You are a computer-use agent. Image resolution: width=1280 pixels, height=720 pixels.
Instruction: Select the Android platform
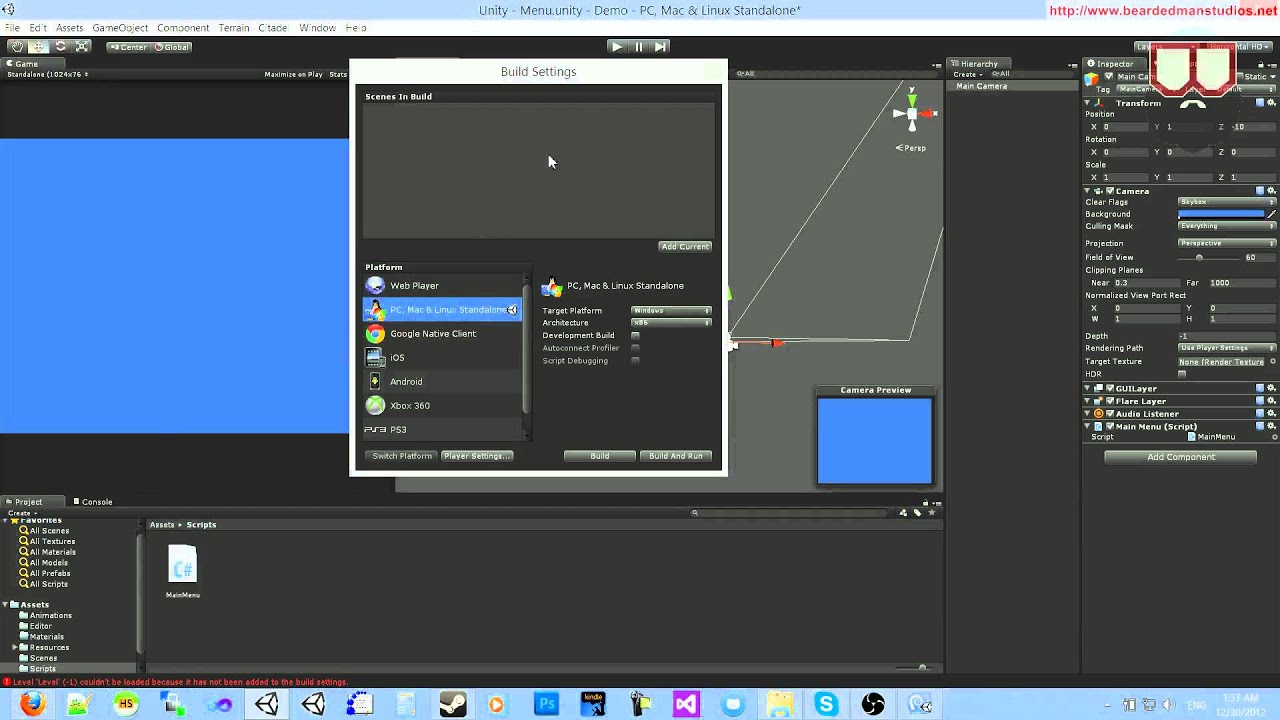coord(442,382)
